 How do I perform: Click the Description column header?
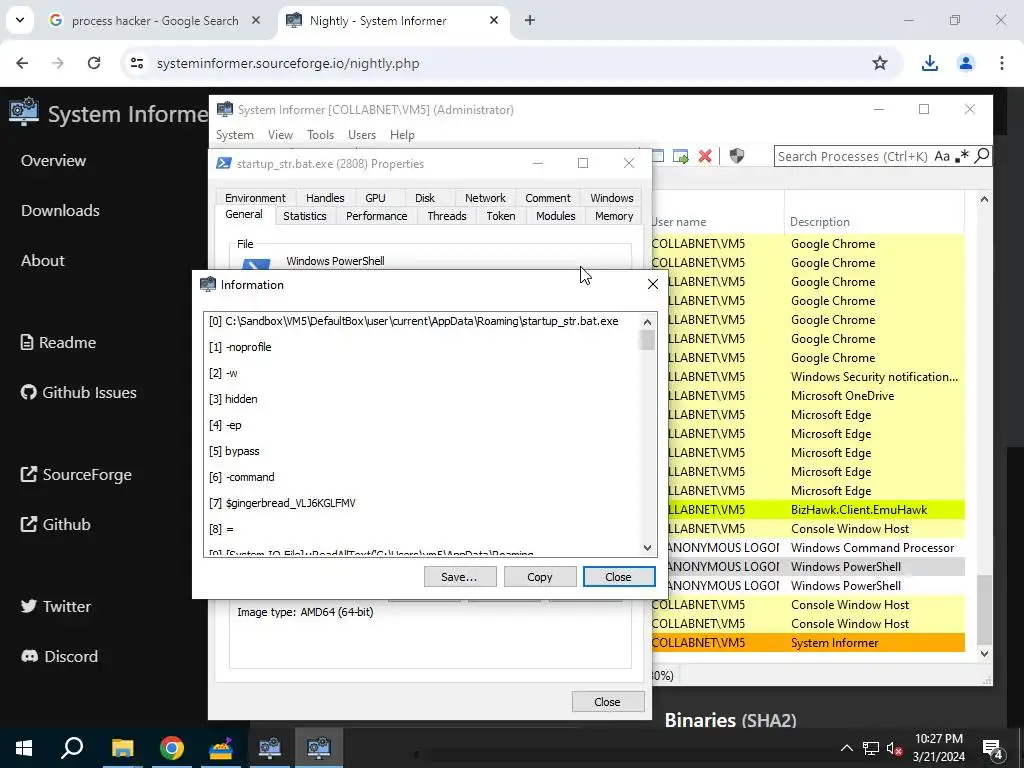click(874, 222)
